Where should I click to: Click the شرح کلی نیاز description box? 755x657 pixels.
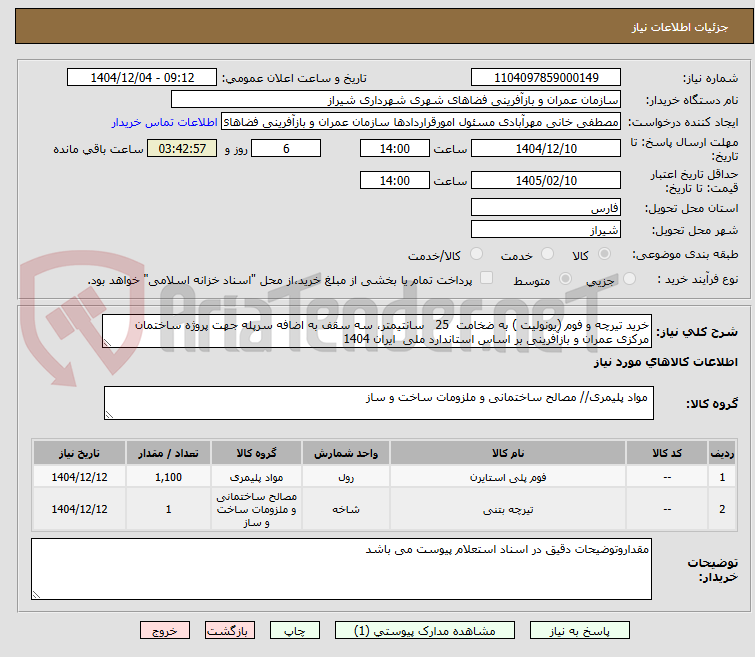(x=377, y=331)
